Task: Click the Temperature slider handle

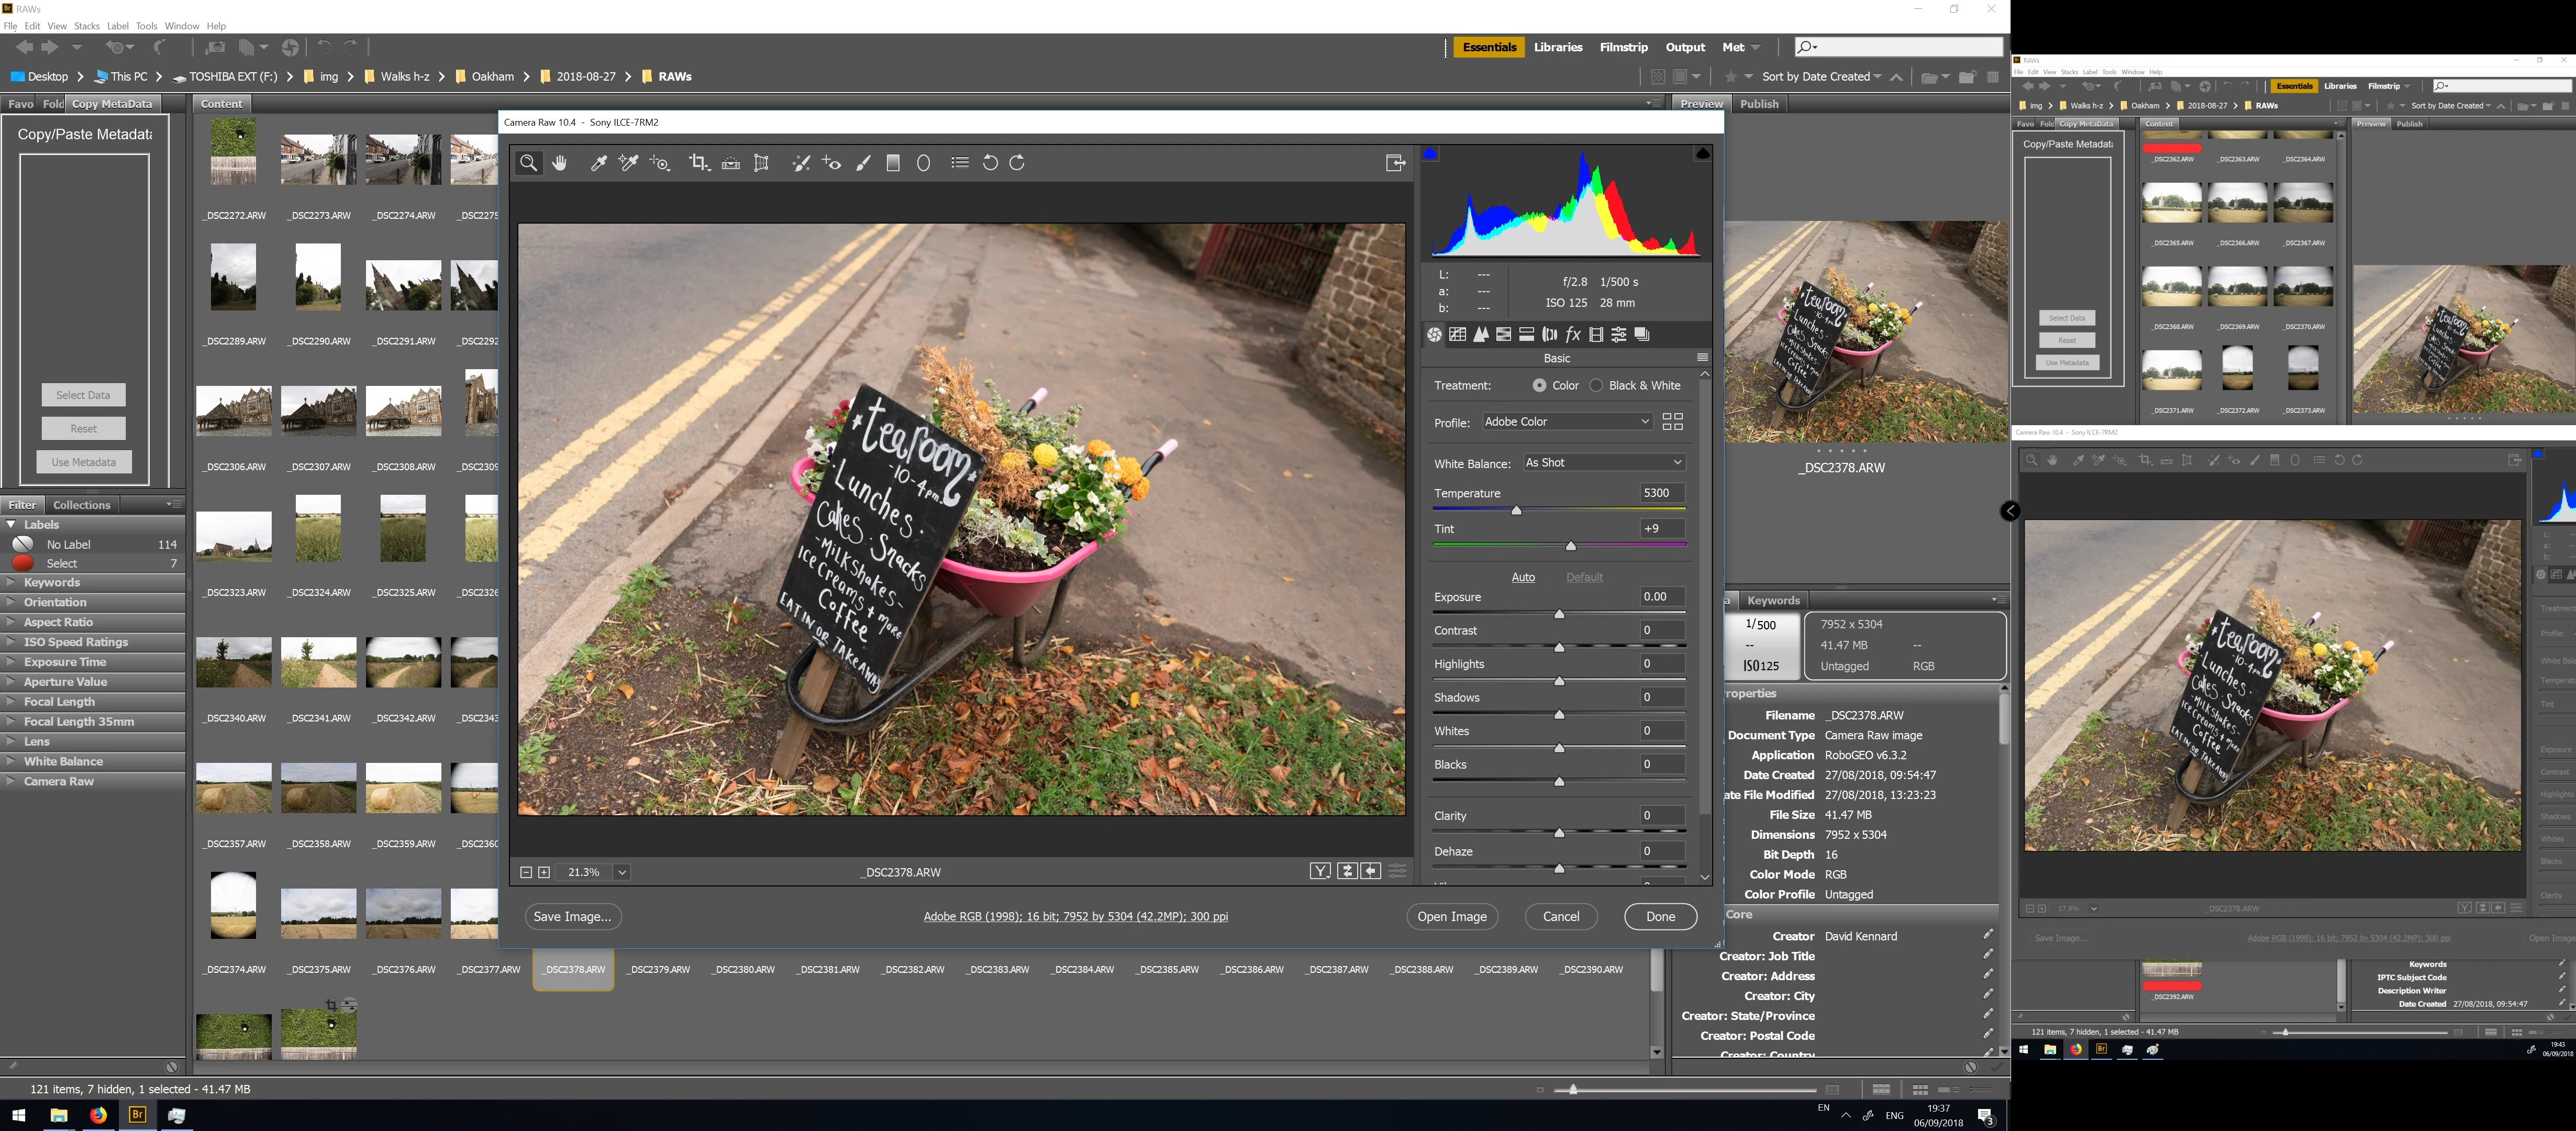Action: 1516,511
